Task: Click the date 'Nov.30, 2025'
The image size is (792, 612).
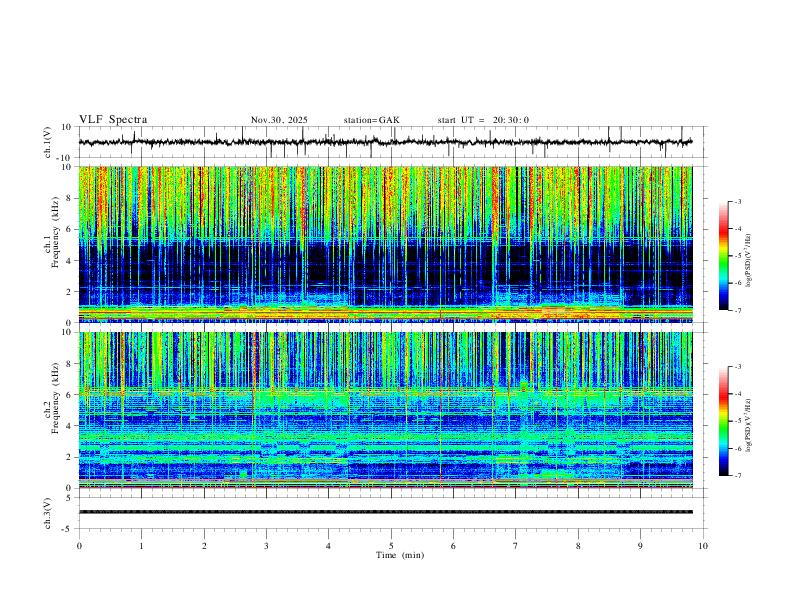Action: (279, 120)
